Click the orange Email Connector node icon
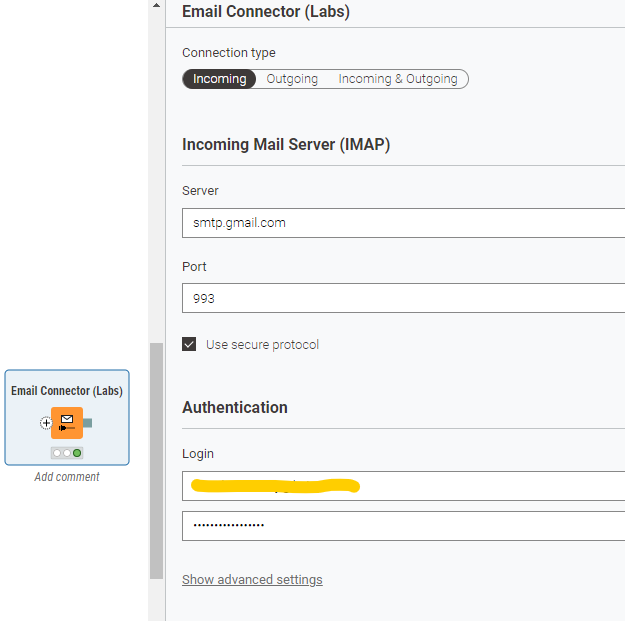The image size is (625, 621). 67,423
